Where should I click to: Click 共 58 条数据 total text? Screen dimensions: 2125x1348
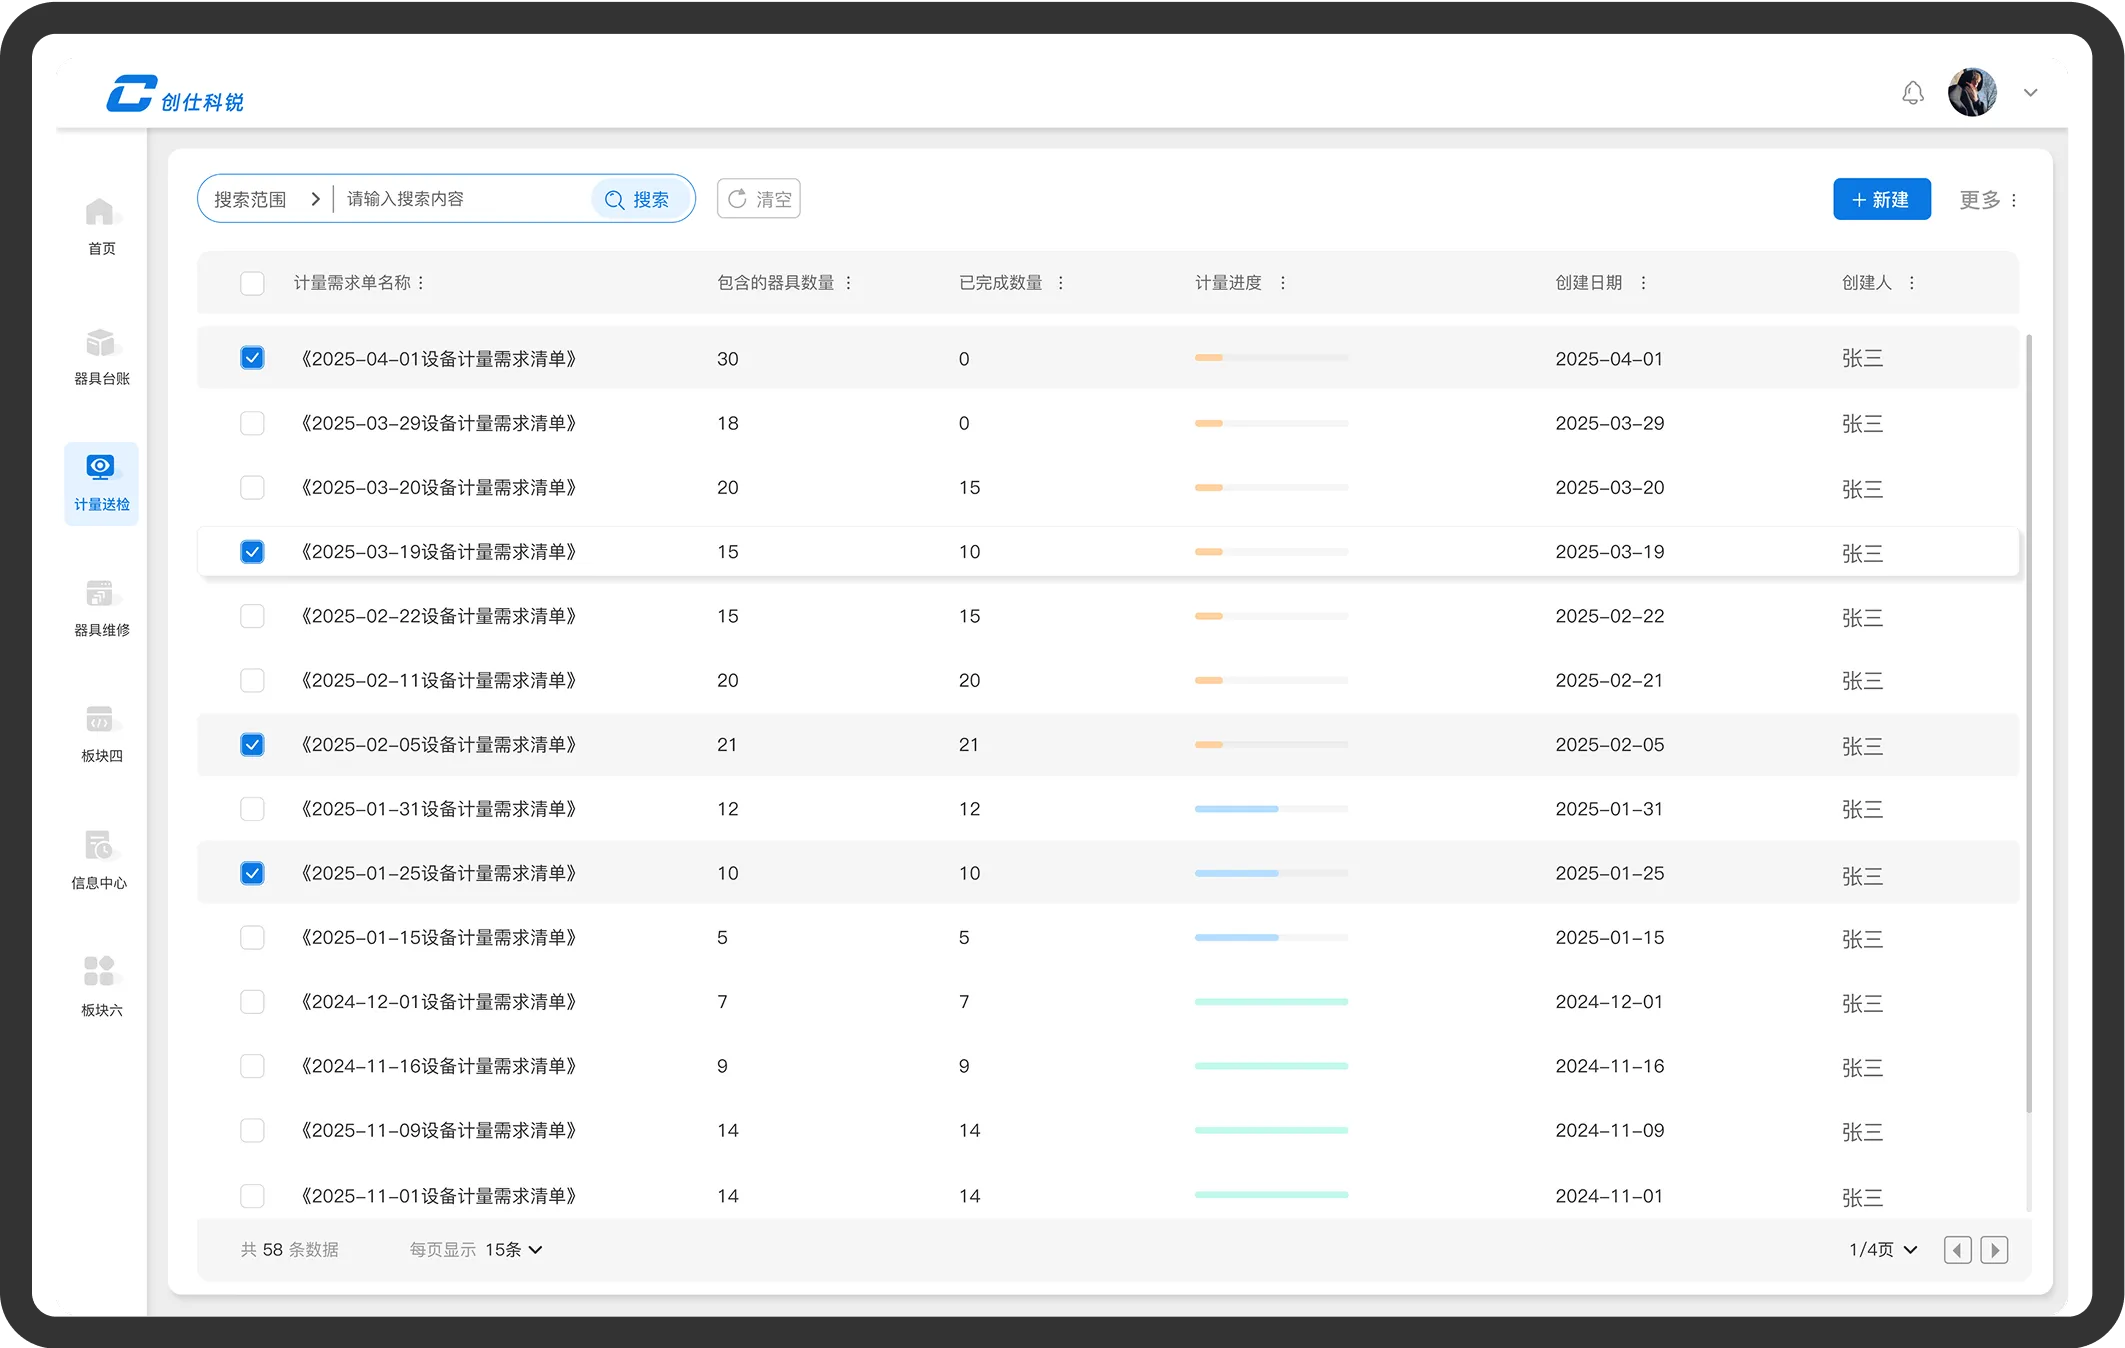click(x=289, y=1250)
